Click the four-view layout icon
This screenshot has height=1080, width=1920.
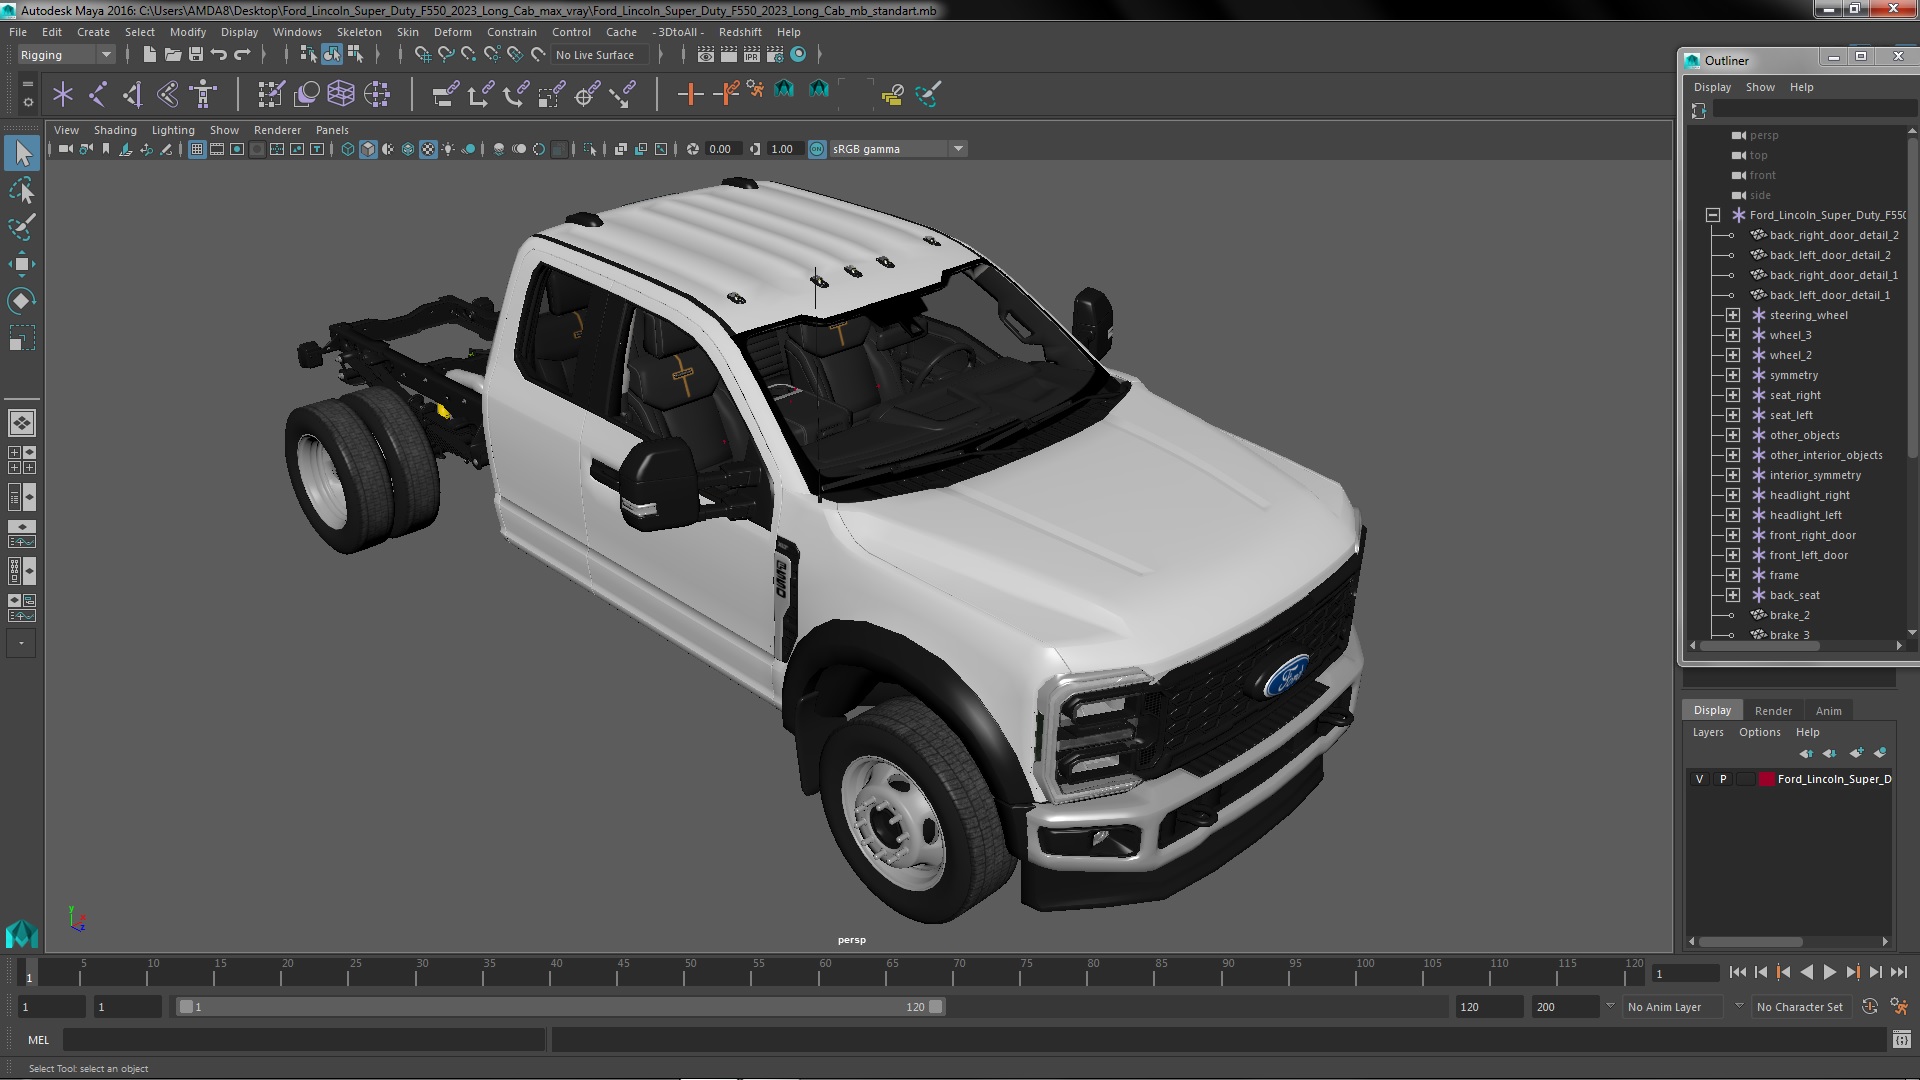click(21, 460)
